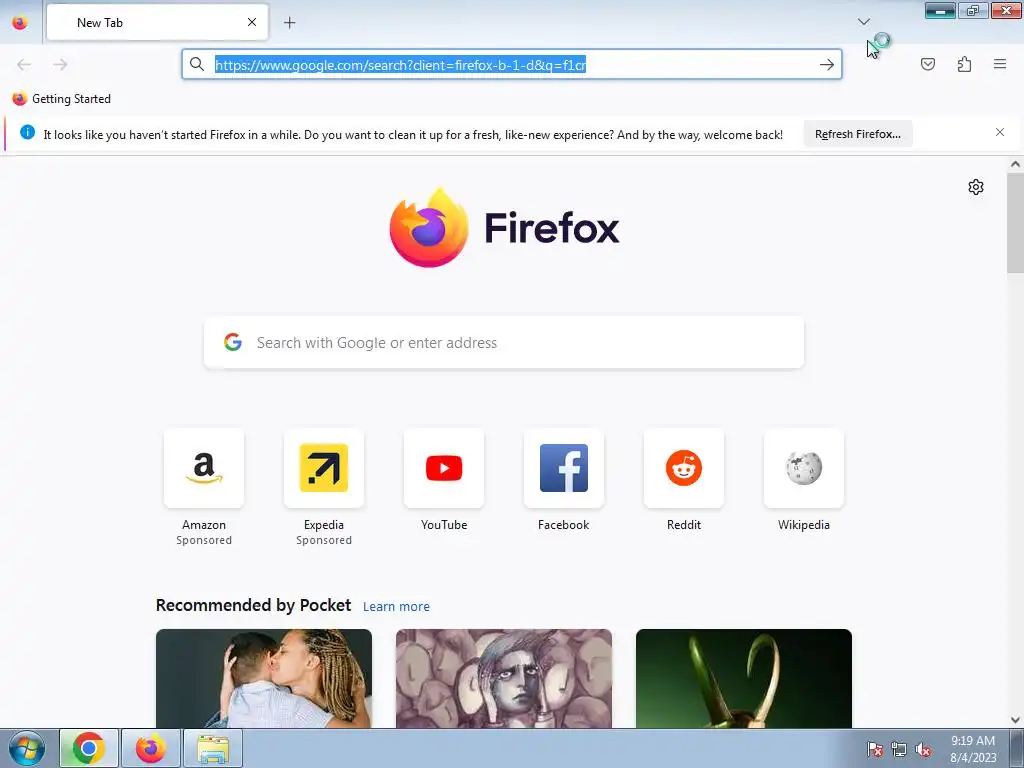Click Recommended by Pocket heading
The width and height of the screenshot is (1024, 768).
click(253, 605)
